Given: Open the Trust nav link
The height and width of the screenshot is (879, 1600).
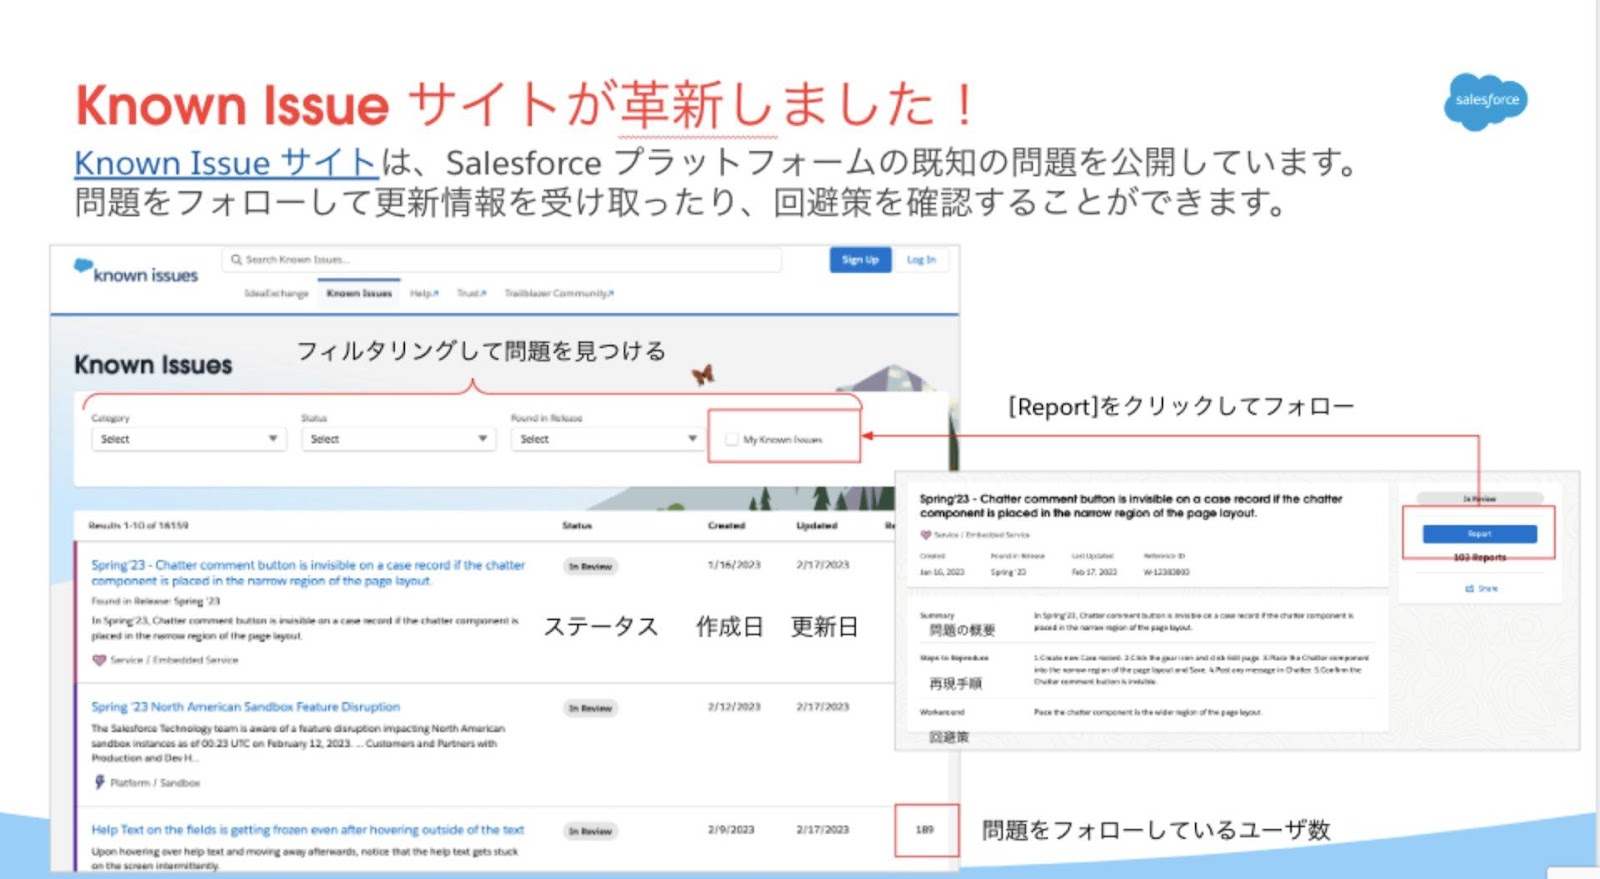Looking at the screenshot, I should (x=471, y=294).
